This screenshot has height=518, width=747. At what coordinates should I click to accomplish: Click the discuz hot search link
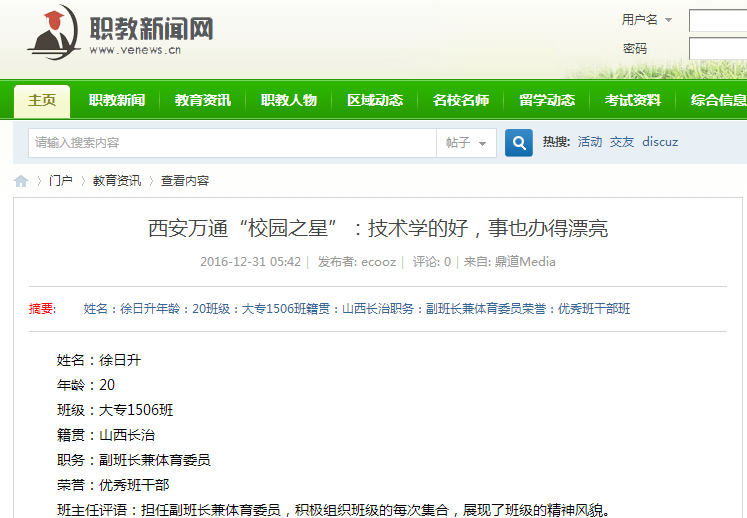click(x=660, y=142)
